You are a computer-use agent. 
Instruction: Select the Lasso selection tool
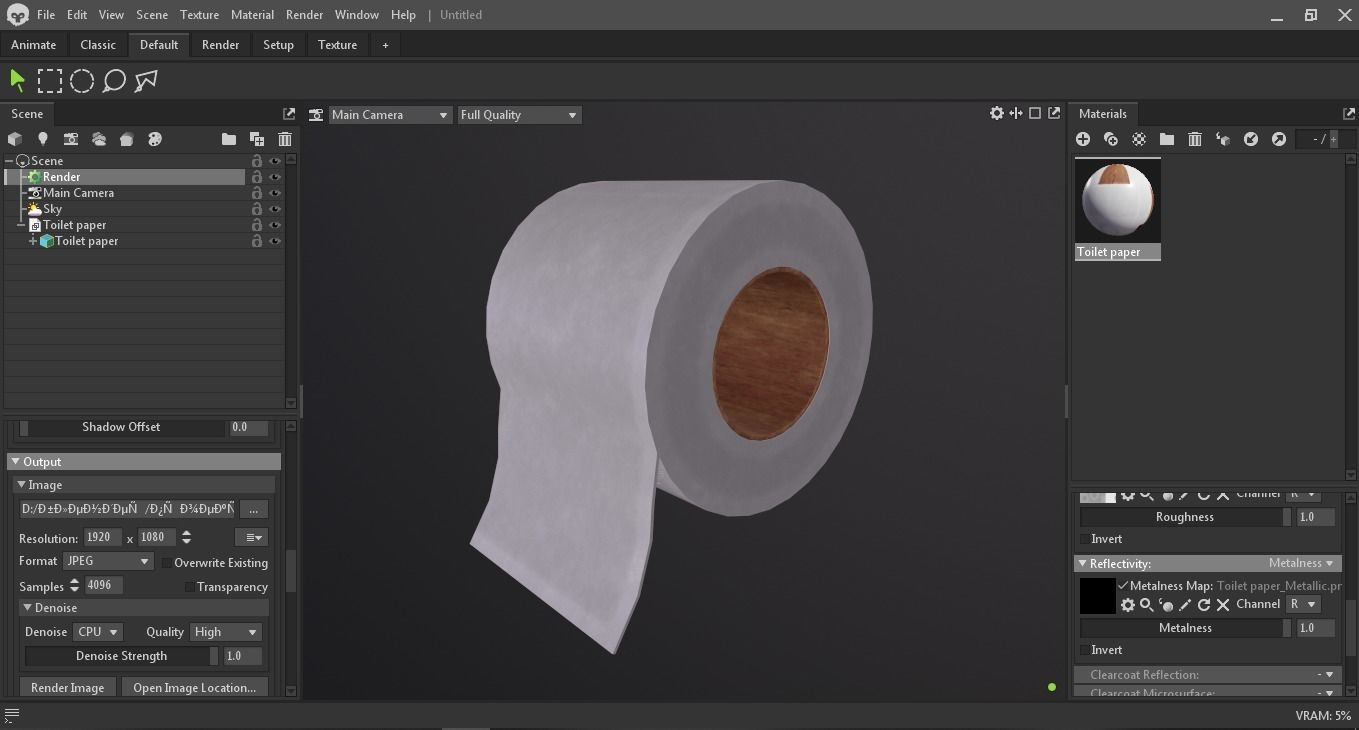(x=113, y=80)
